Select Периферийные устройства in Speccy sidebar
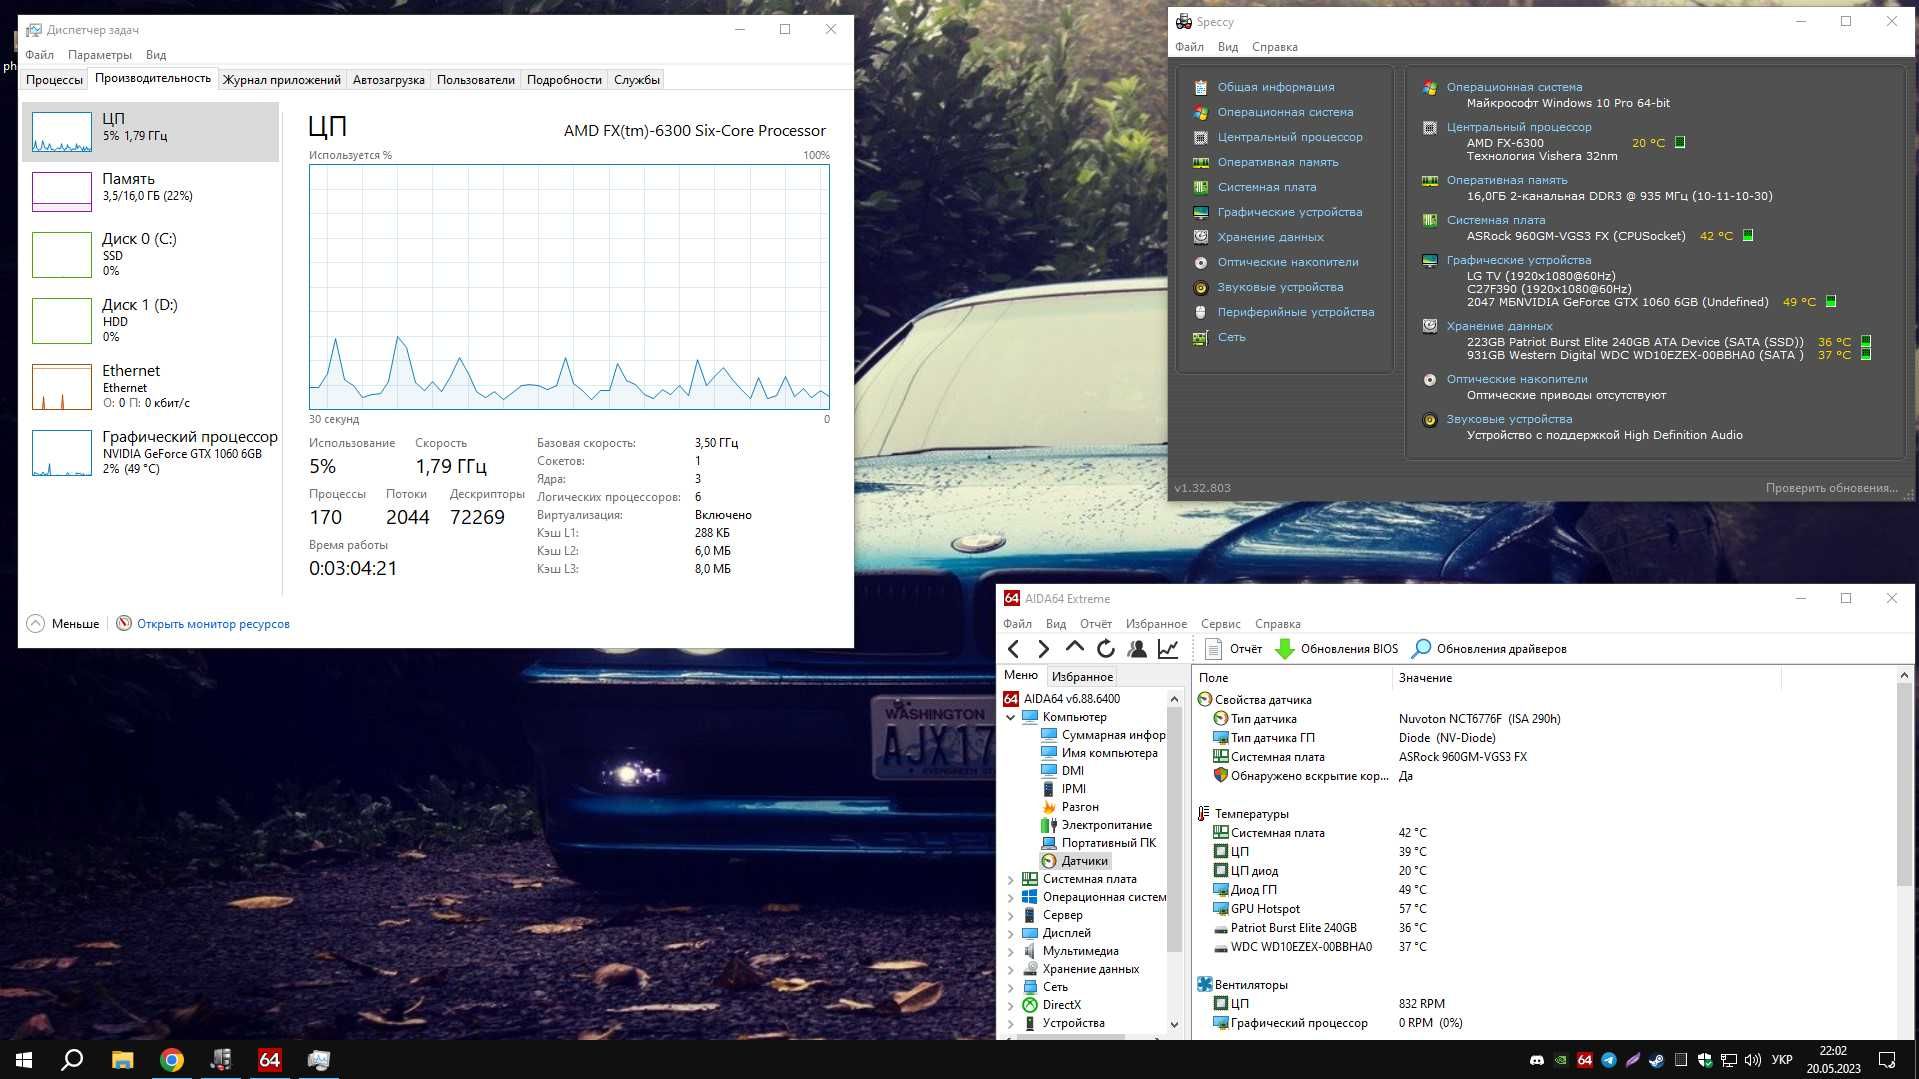This screenshot has height=1079, width=1919. (1295, 312)
